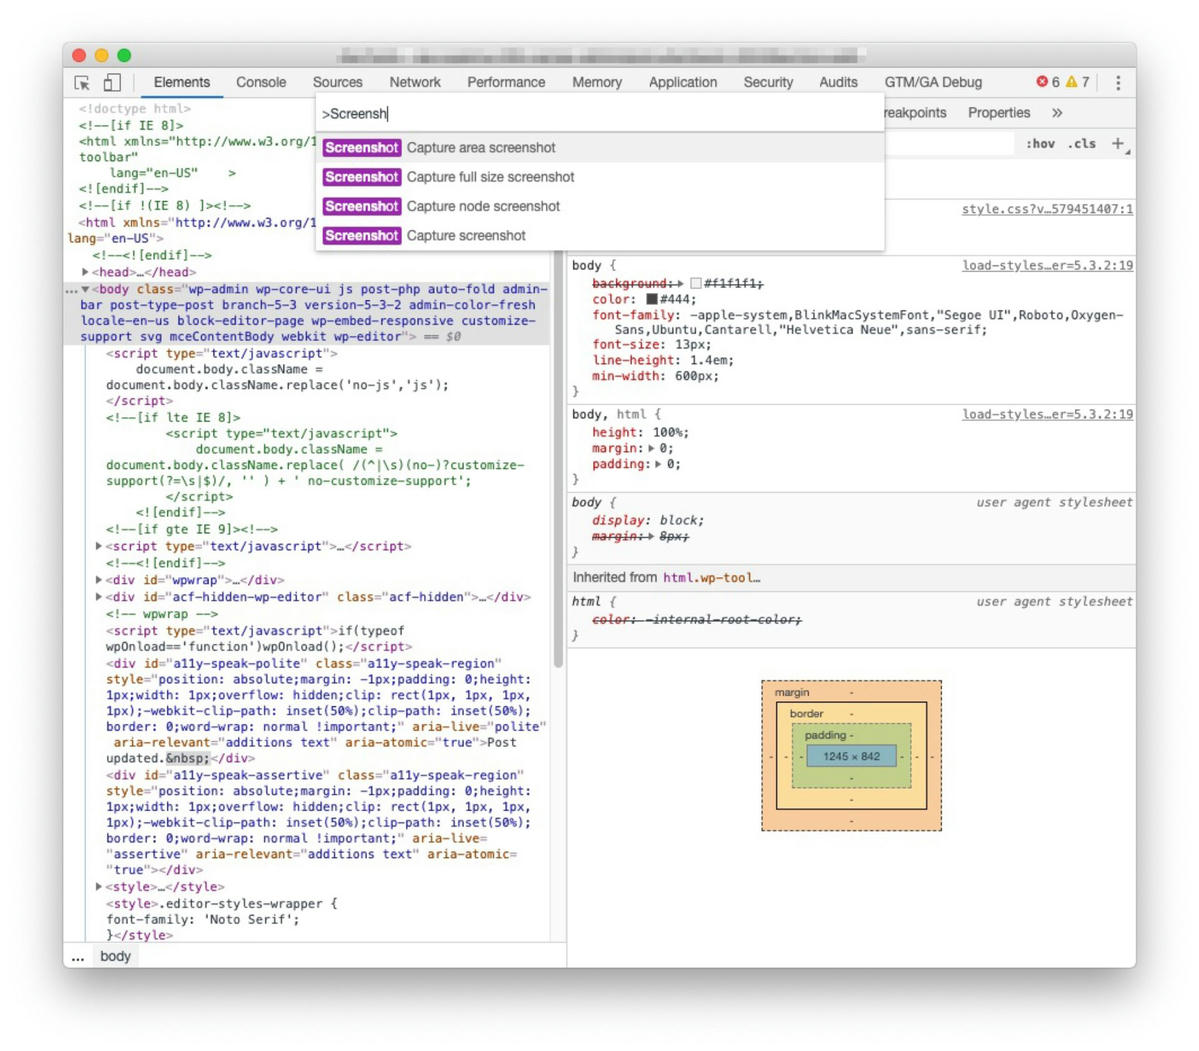Open the Network tab
Image resolution: width=1199 pixels, height=1051 pixels.
click(414, 83)
